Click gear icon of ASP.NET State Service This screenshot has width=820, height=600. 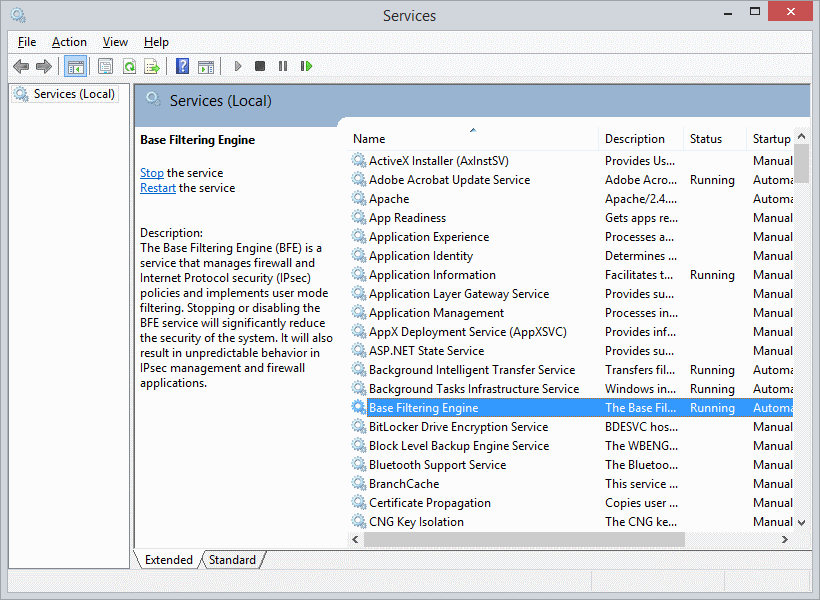[358, 350]
